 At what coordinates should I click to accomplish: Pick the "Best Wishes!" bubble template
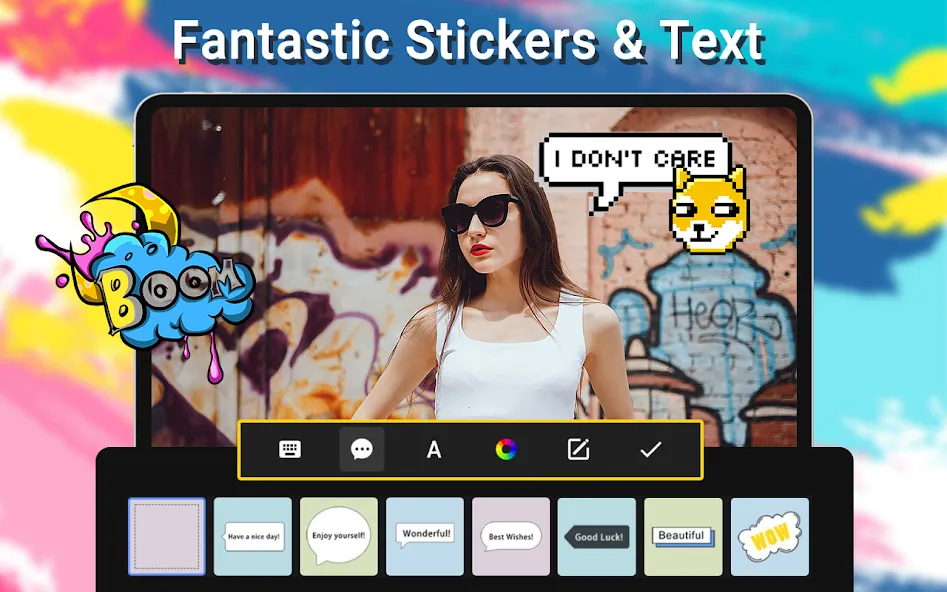tap(511, 536)
